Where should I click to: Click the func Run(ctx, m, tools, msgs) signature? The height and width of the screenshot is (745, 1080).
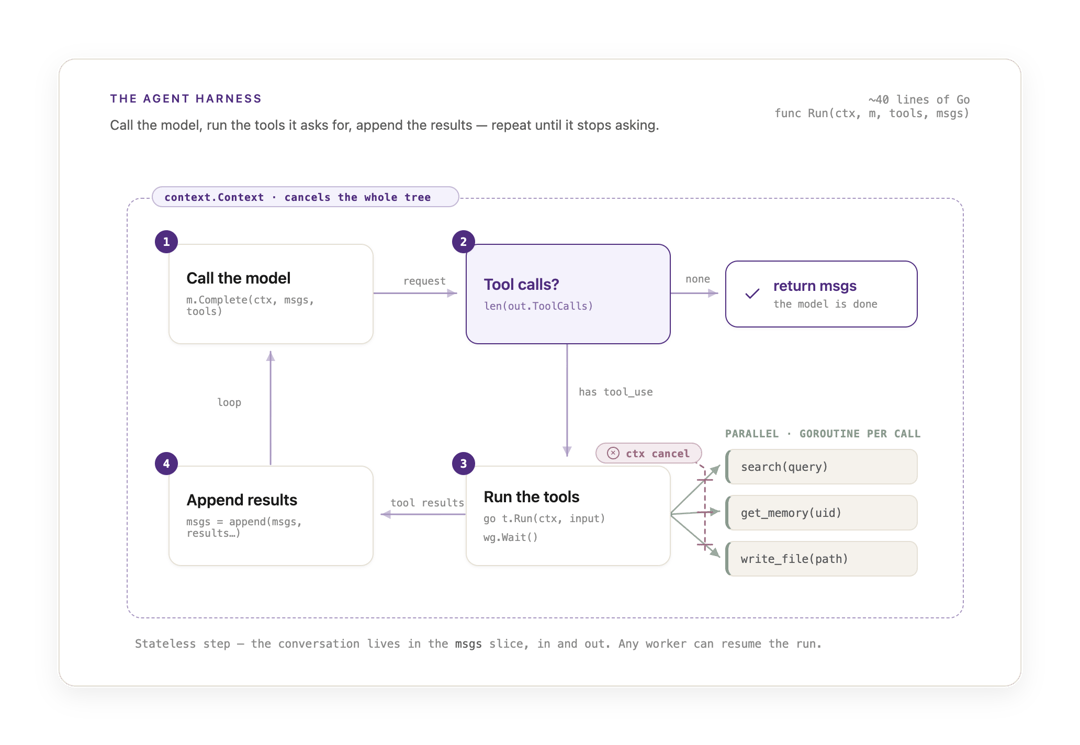(872, 114)
